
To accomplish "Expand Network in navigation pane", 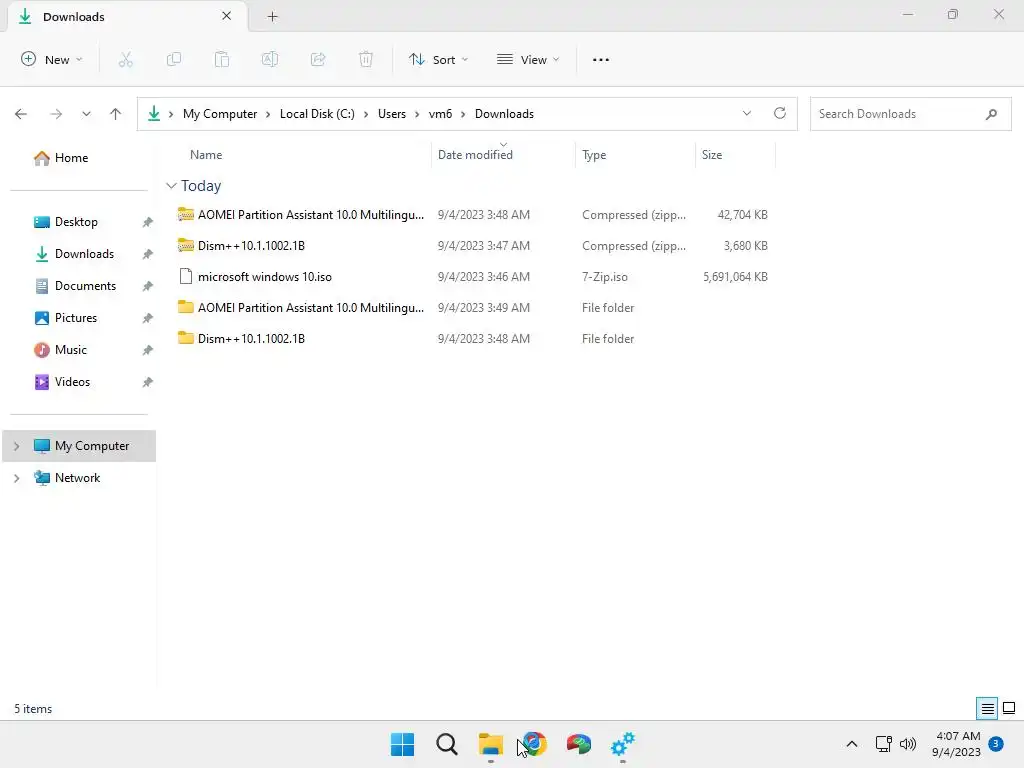I will point(16,478).
